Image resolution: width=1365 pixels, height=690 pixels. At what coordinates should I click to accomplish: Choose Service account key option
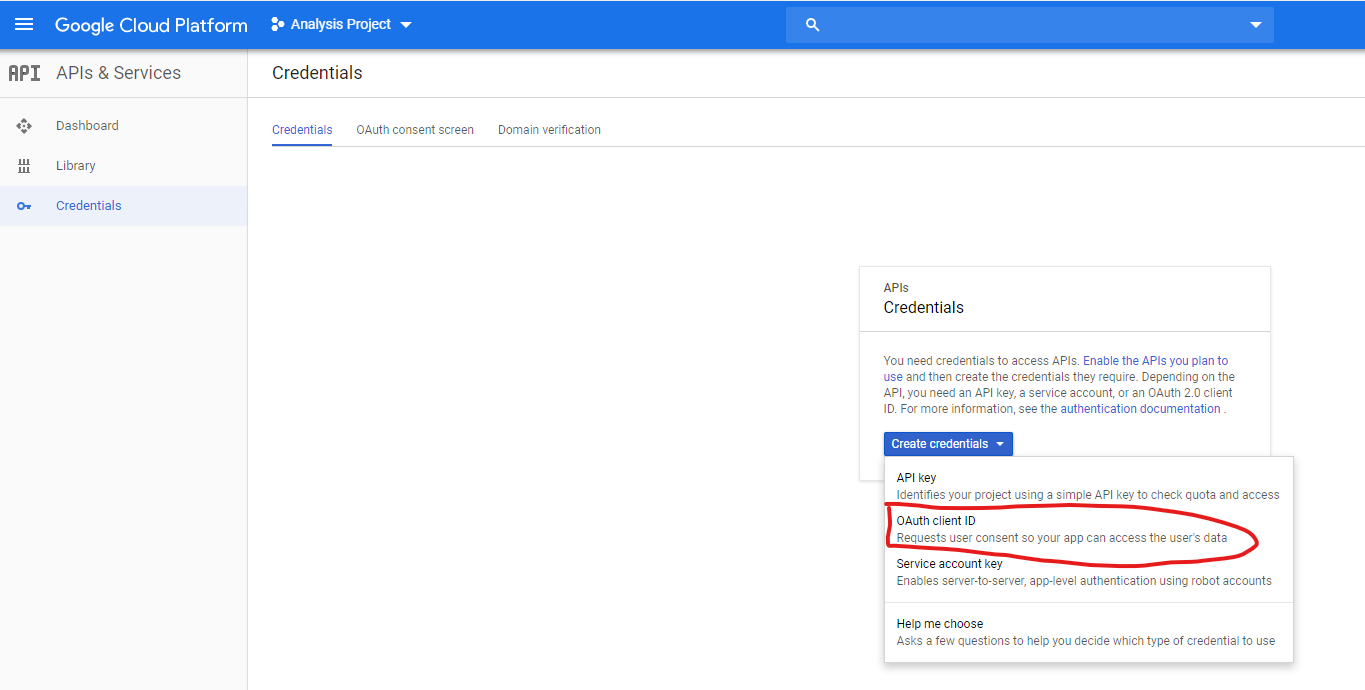(1089, 572)
